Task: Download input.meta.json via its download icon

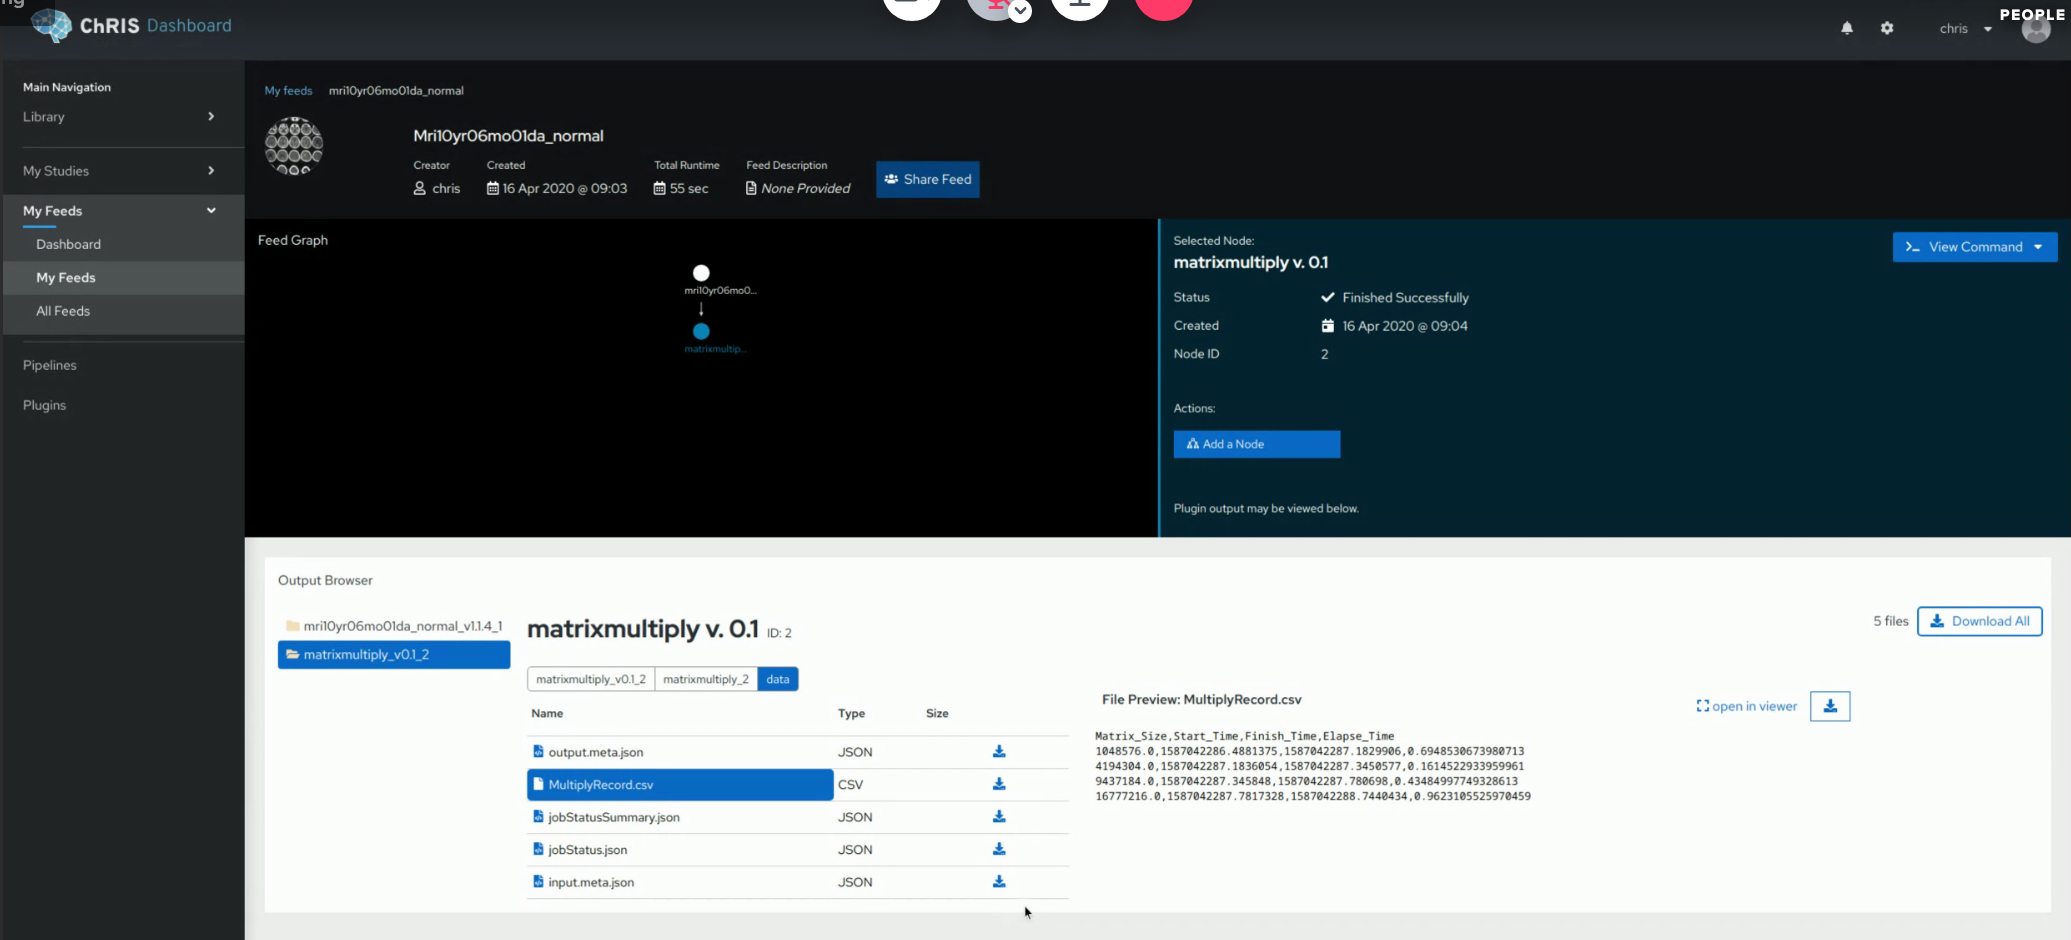Action: coord(999,881)
